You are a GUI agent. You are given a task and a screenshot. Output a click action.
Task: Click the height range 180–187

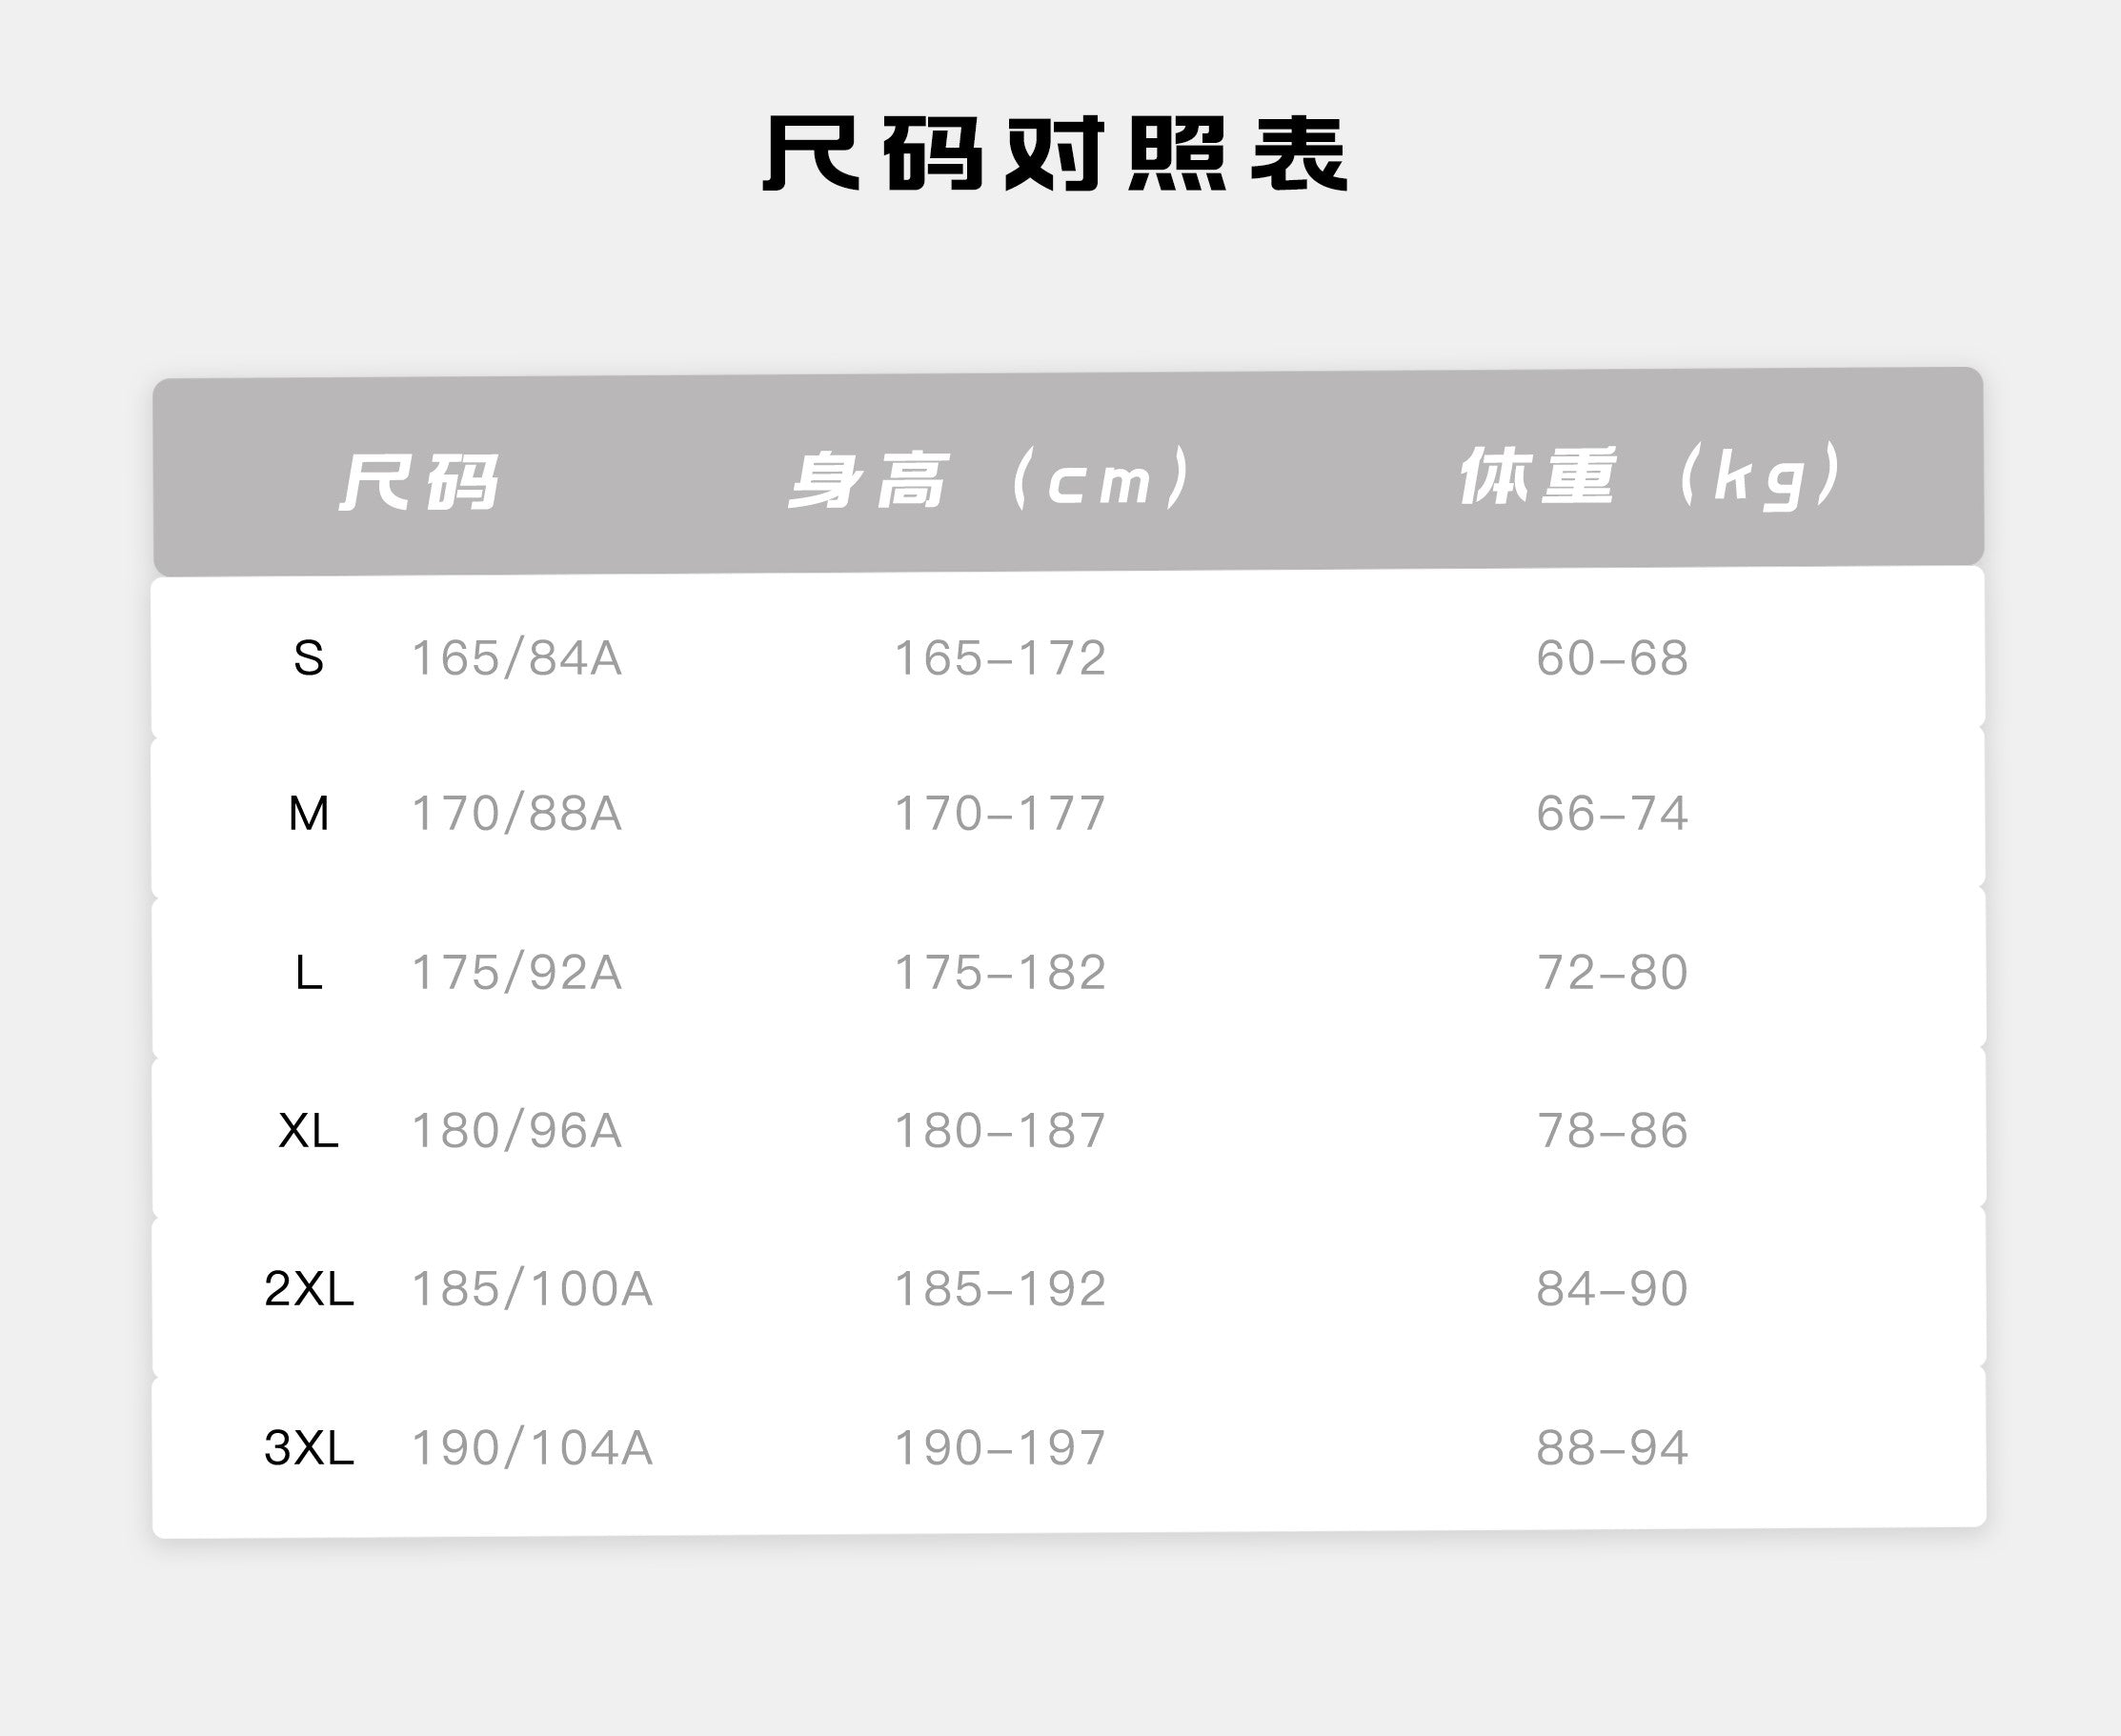pyautogui.click(x=999, y=1131)
